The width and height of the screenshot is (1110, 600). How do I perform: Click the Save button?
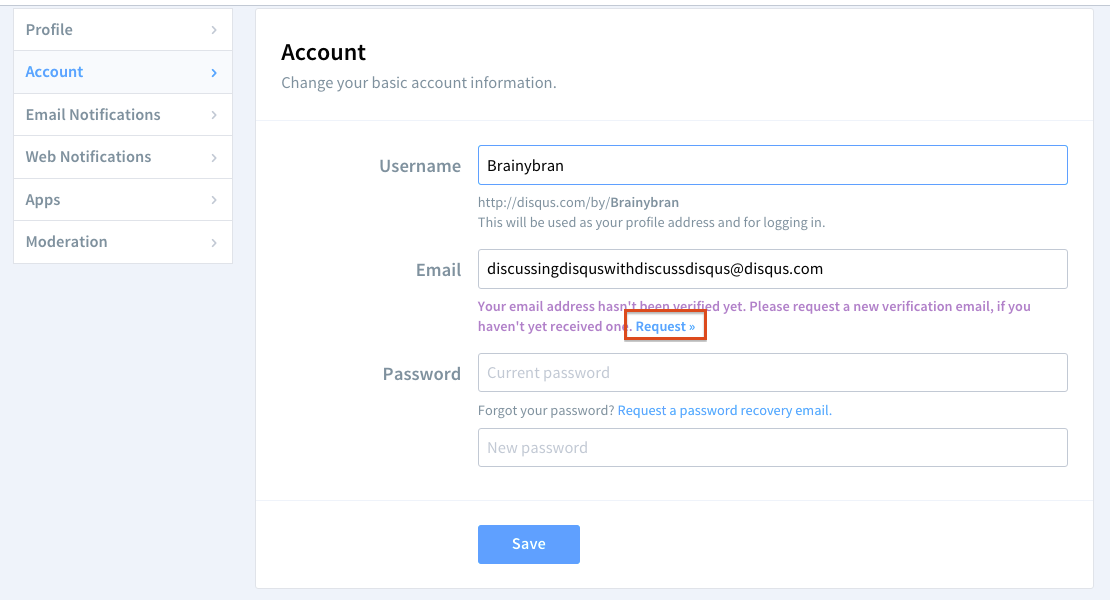point(528,544)
